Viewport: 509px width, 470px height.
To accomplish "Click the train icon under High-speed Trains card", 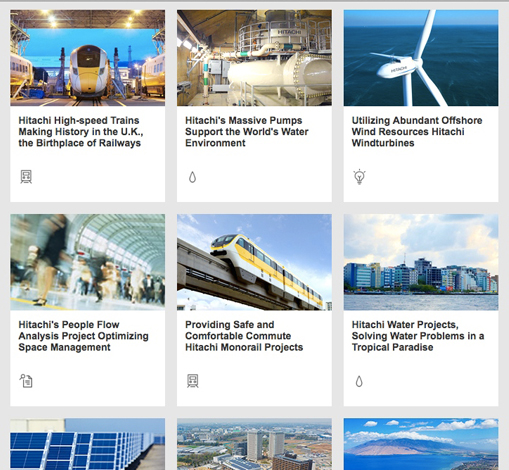I will [x=26, y=177].
